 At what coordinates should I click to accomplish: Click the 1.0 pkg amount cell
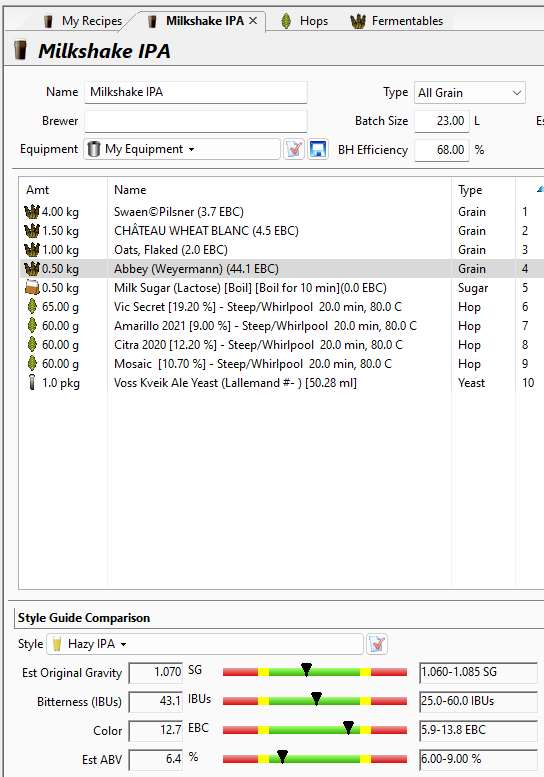click(x=60, y=383)
